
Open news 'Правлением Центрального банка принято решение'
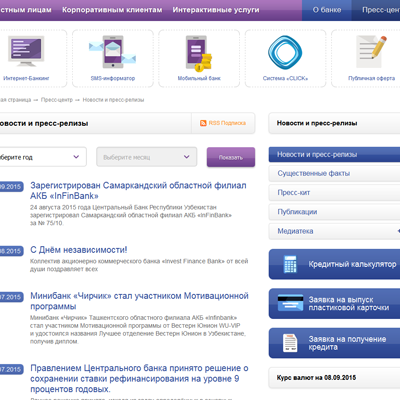[139, 378]
